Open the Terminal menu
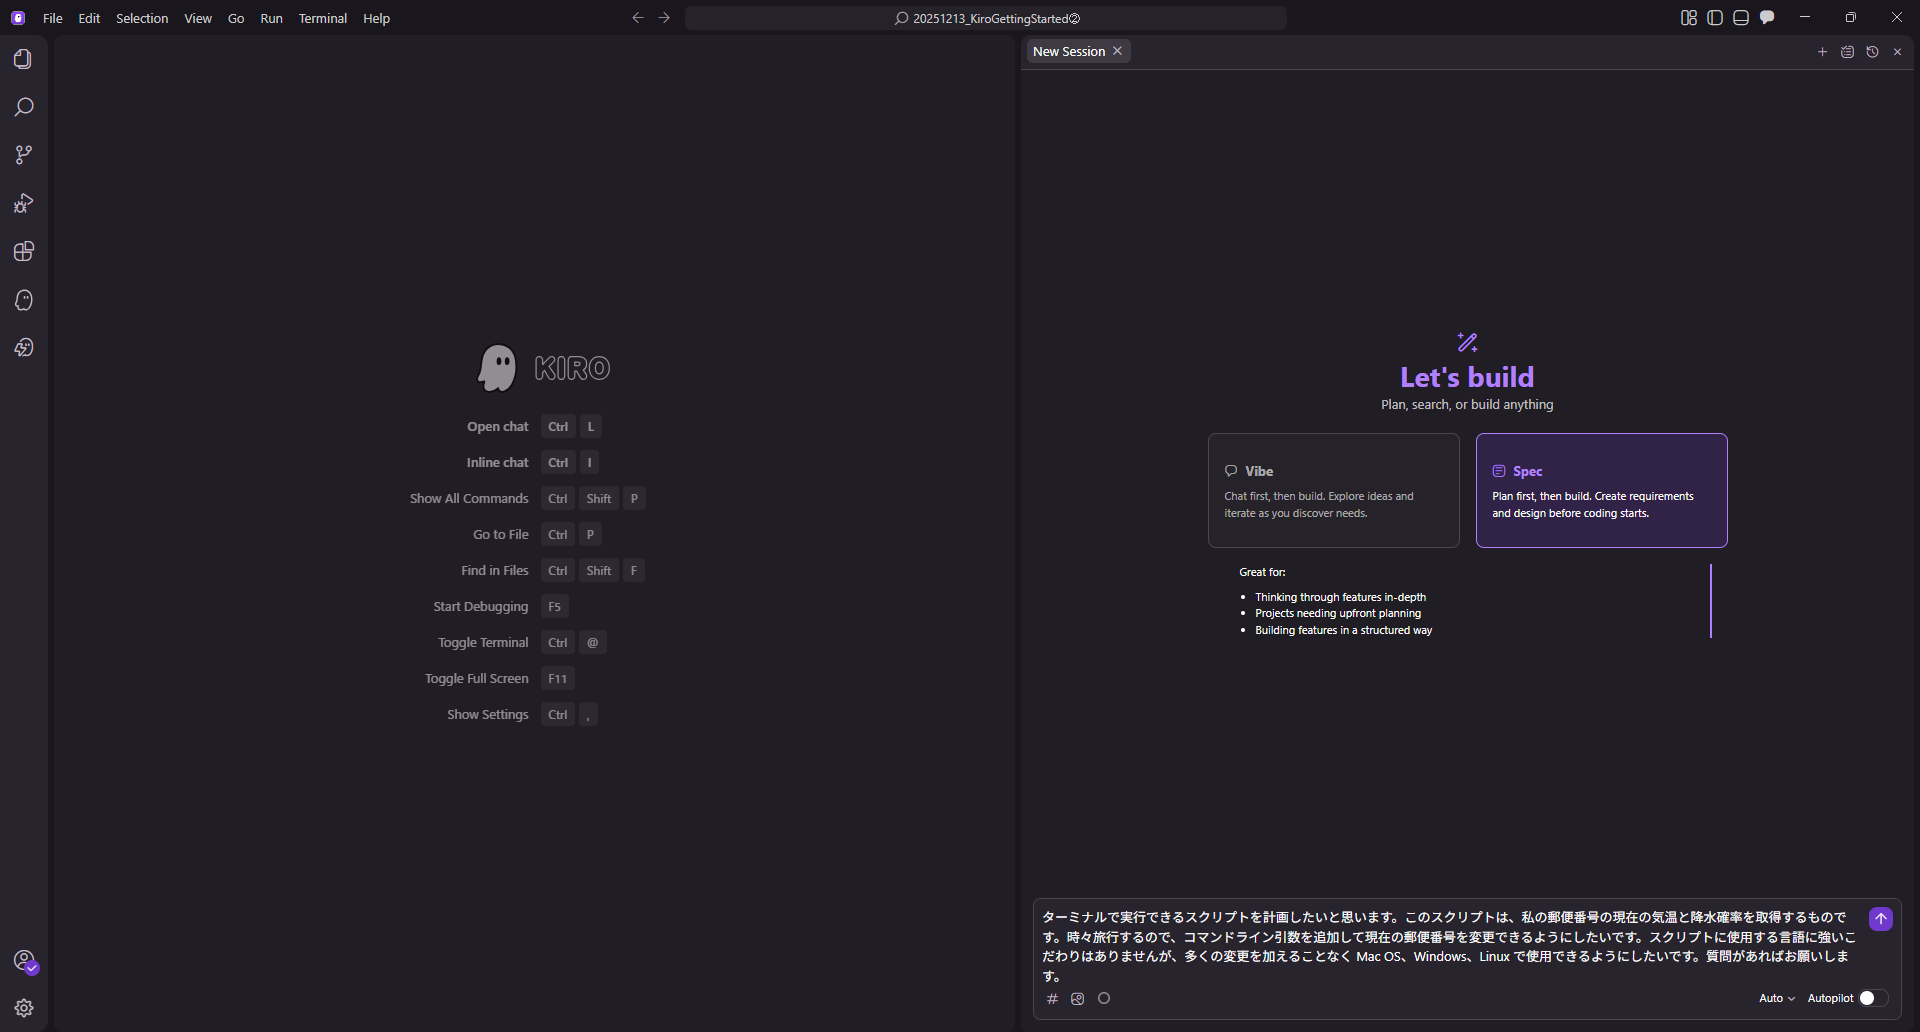 click(x=322, y=18)
